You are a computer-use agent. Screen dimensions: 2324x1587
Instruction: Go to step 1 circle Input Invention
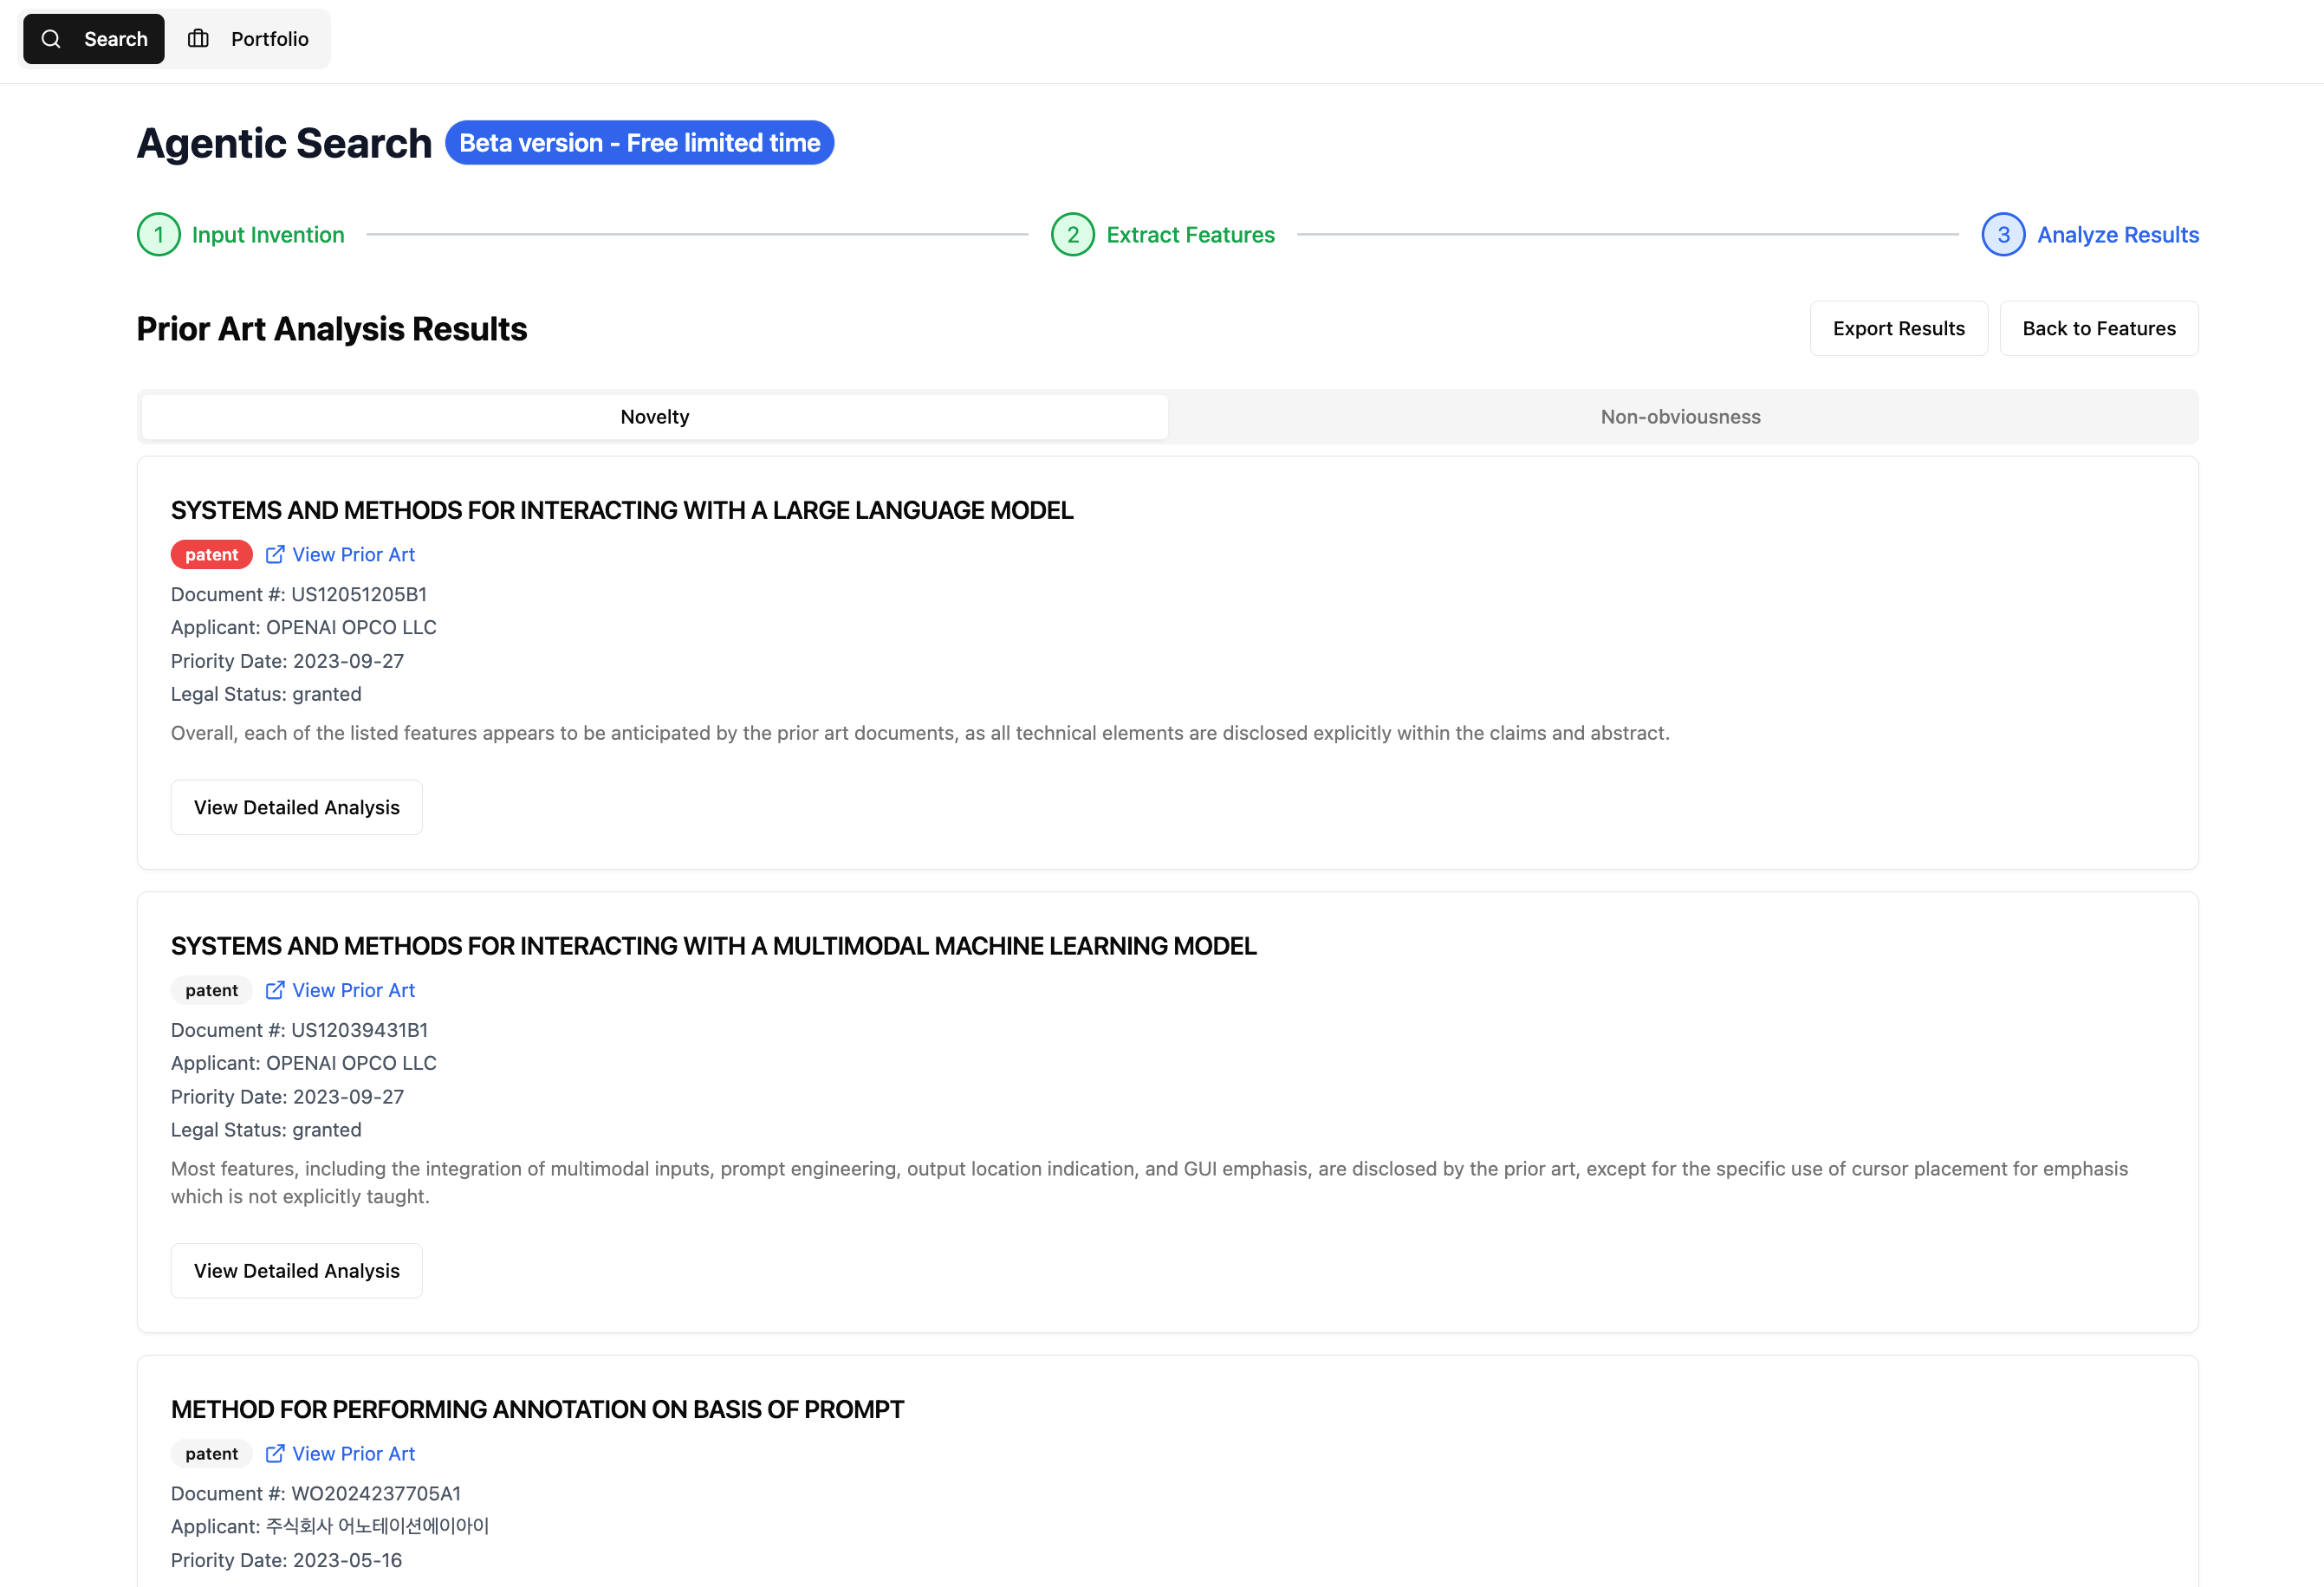[158, 235]
